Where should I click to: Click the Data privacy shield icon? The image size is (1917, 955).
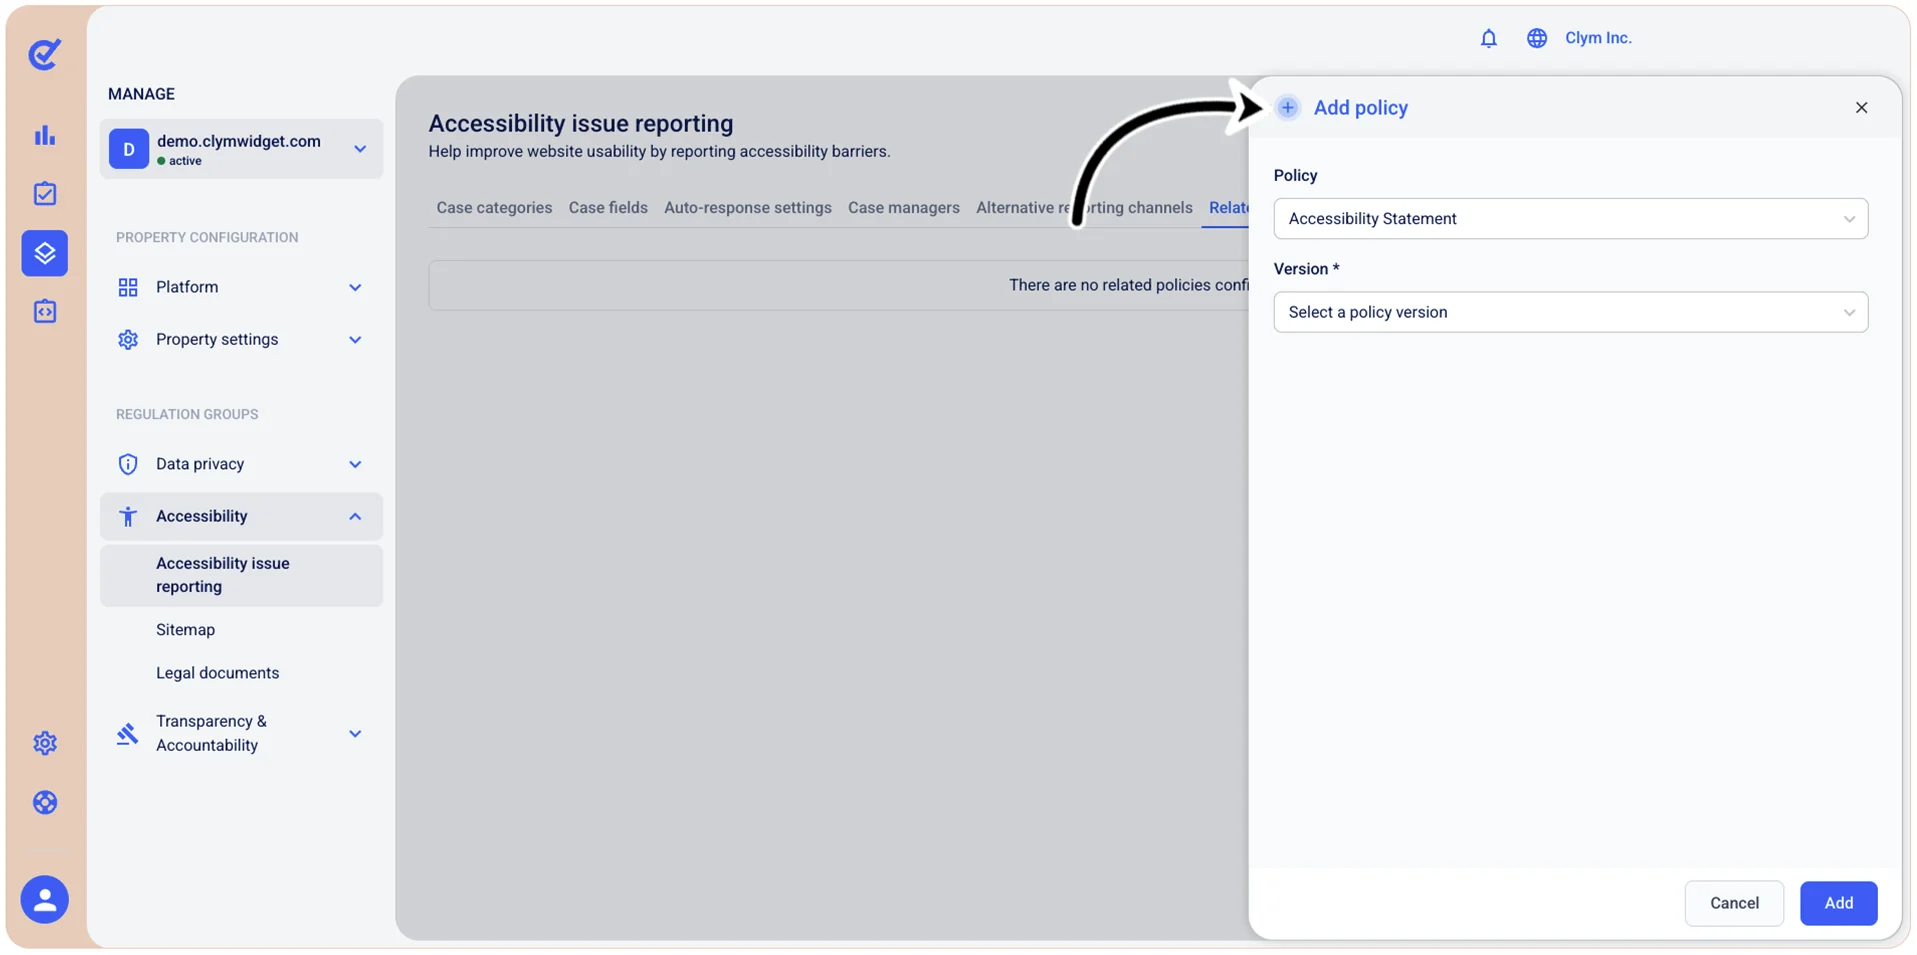tap(128, 464)
